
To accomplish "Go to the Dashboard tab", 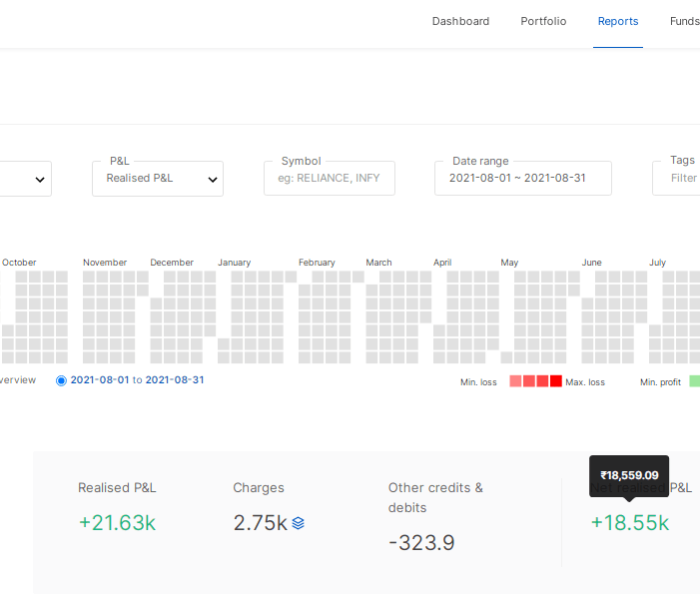I will [x=460, y=21].
